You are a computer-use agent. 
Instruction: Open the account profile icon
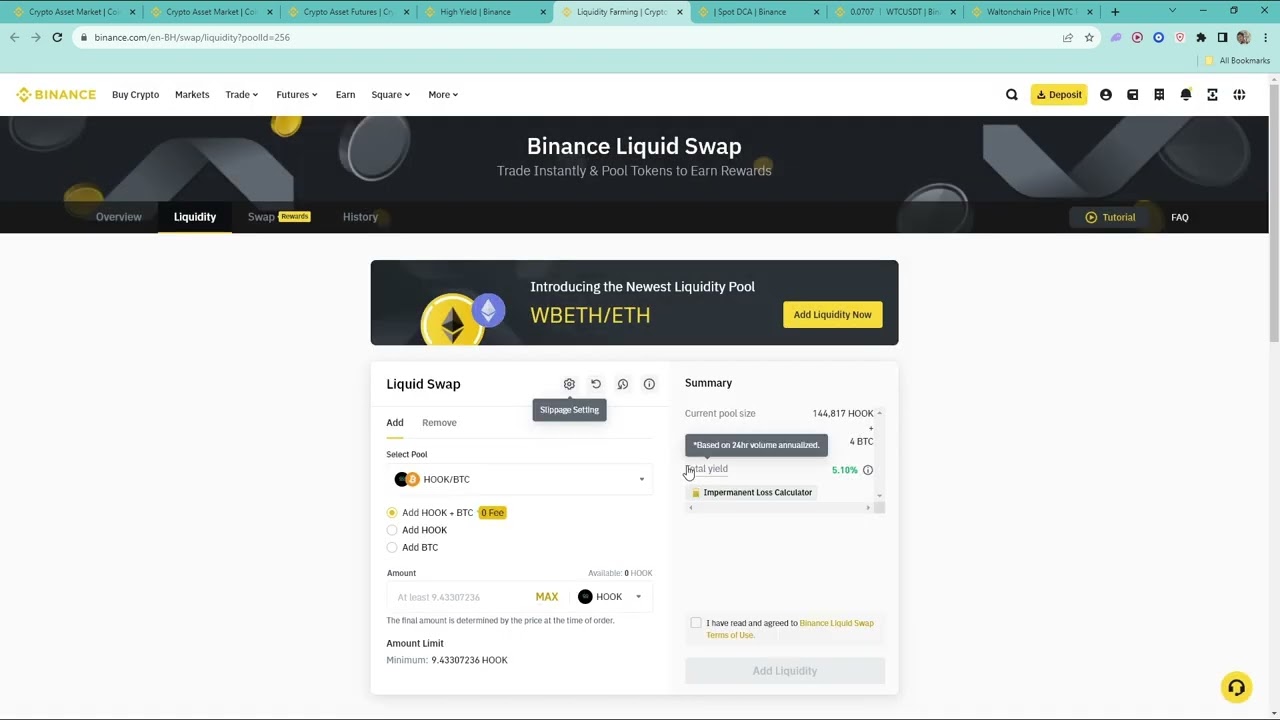pos(1106,95)
